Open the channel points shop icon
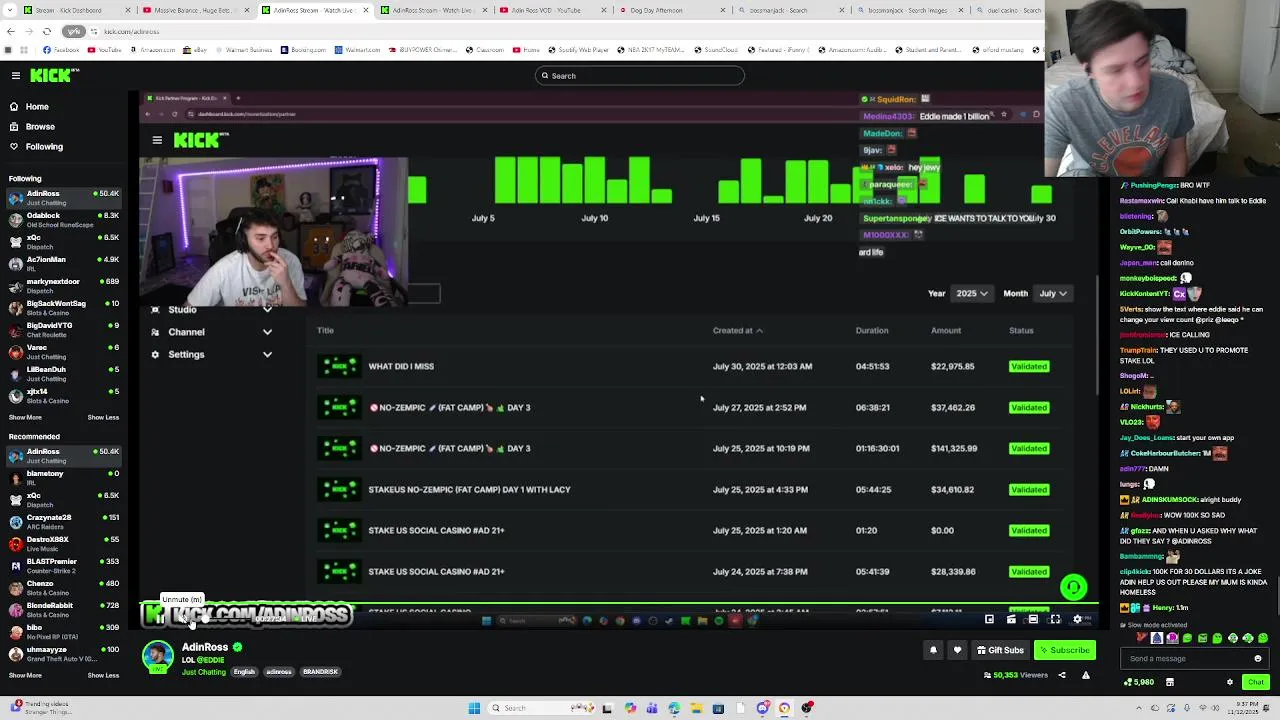The image size is (1280, 720). coord(1169,682)
